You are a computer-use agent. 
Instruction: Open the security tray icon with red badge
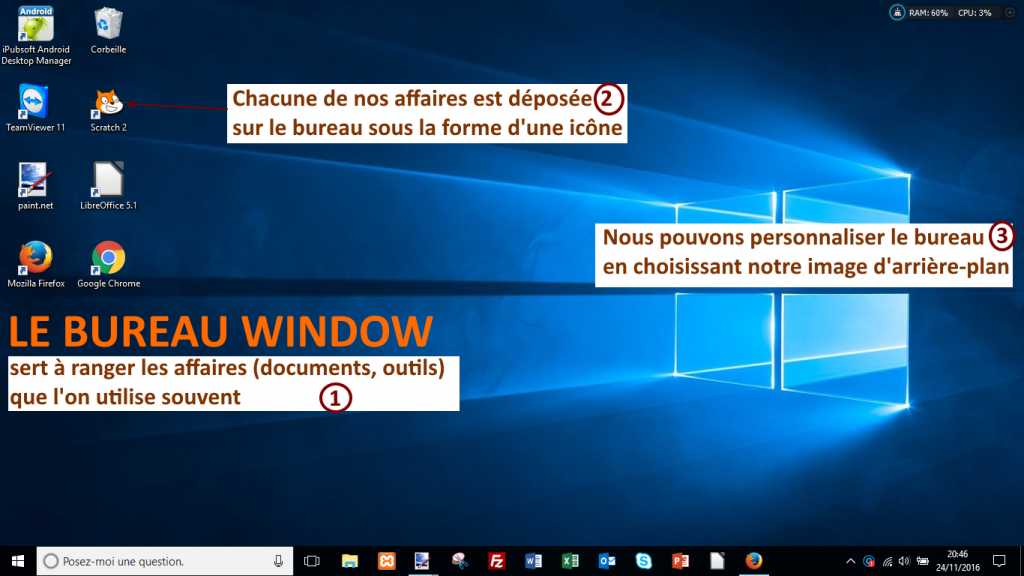pyautogui.click(x=869, y=561)
